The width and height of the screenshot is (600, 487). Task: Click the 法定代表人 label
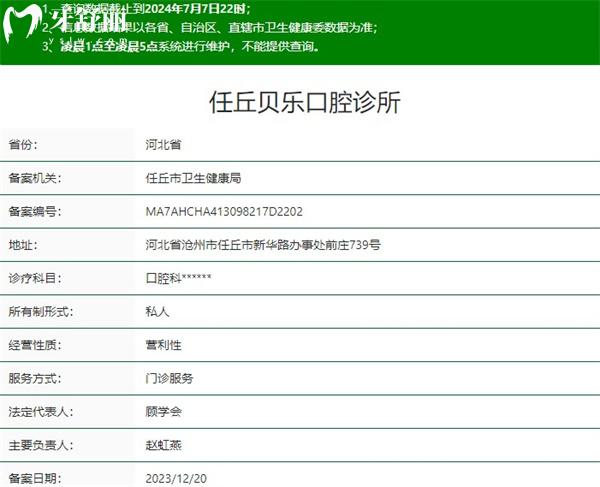point(41,412)
